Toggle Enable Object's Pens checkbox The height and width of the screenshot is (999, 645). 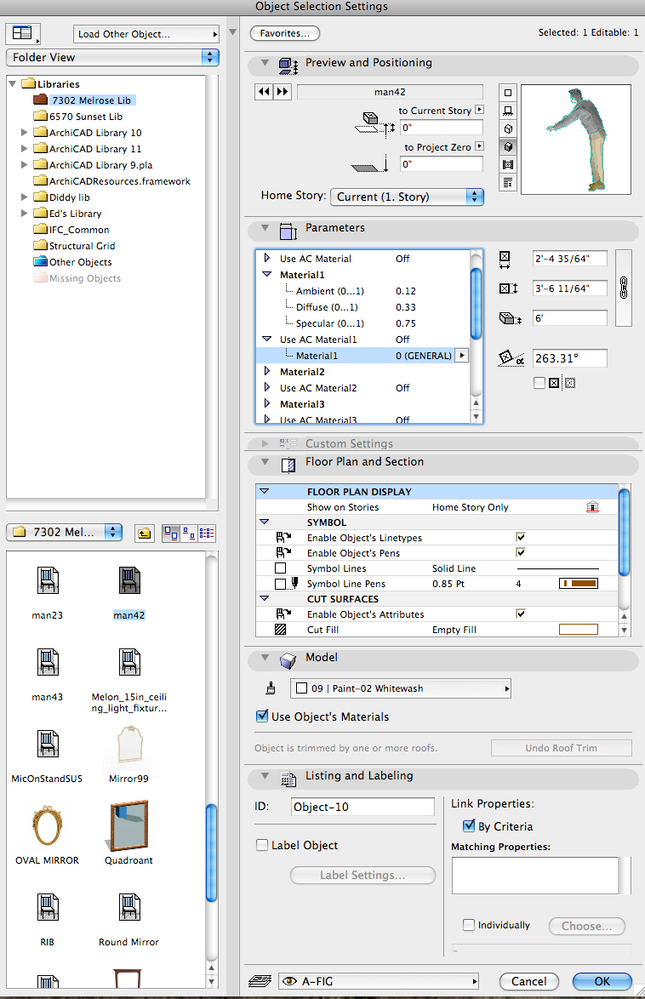click(521, 552)
